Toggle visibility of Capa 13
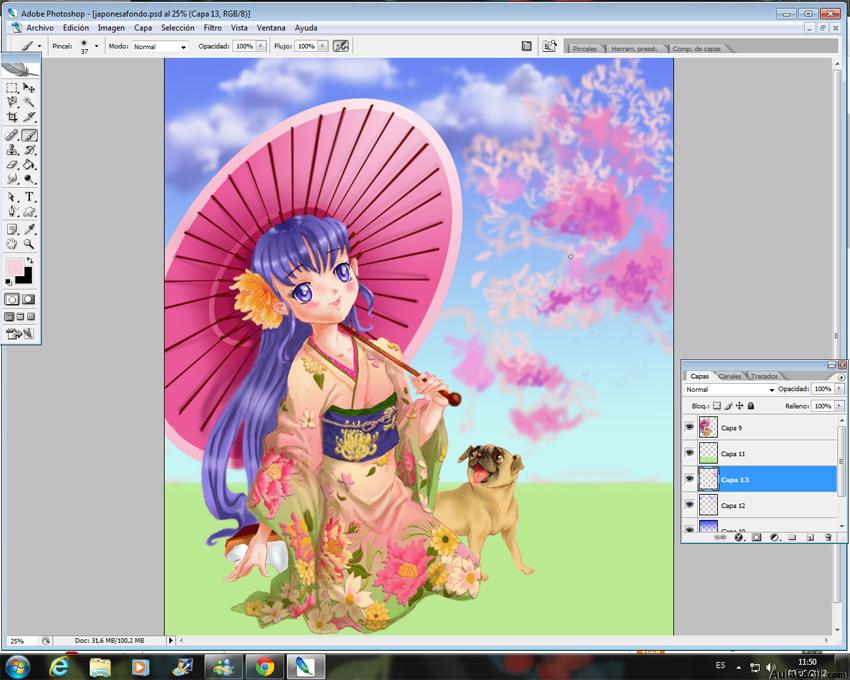This screenshot has height=680, width=850. (690, 479)
